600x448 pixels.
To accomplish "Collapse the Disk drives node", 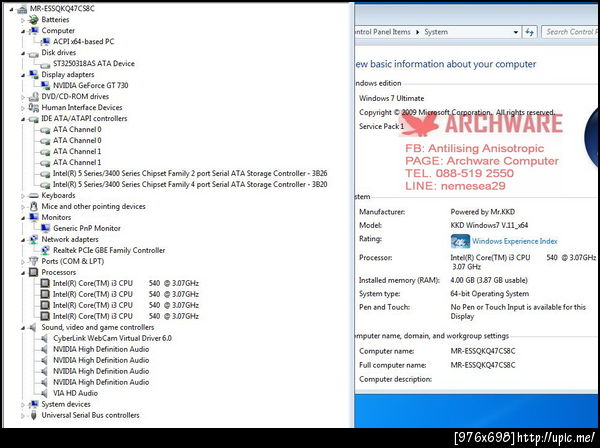I will [23, 53].
